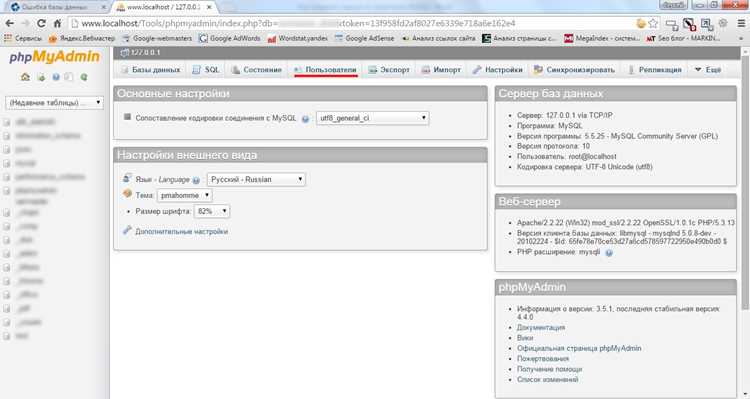Click the Home icon under phpMyAdmin logo
The width and height of the screenshot is (750, 399).
(25, 77)
